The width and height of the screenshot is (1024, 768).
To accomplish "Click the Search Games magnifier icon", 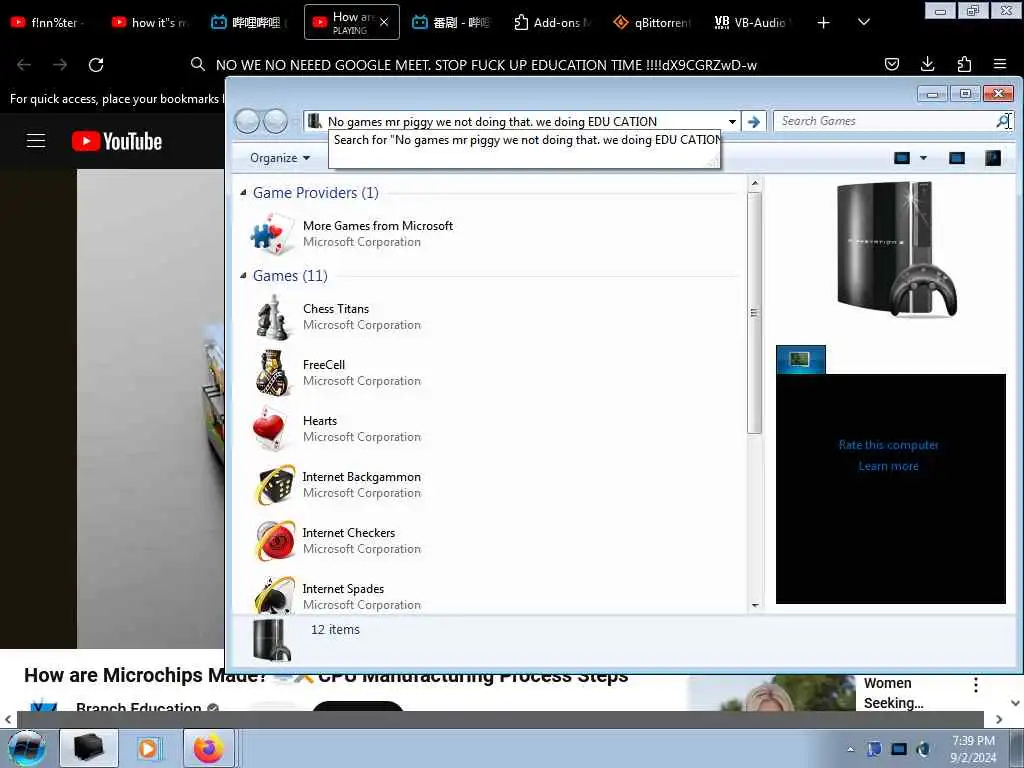I will pyautogui.click(x=1002, y=121).
